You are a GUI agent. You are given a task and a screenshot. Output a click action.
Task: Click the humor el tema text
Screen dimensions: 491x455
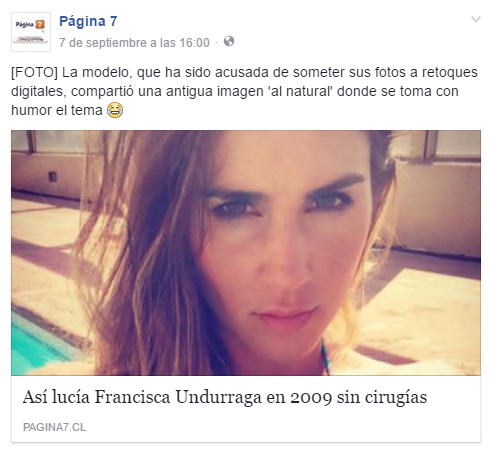(x=57, y=110)
